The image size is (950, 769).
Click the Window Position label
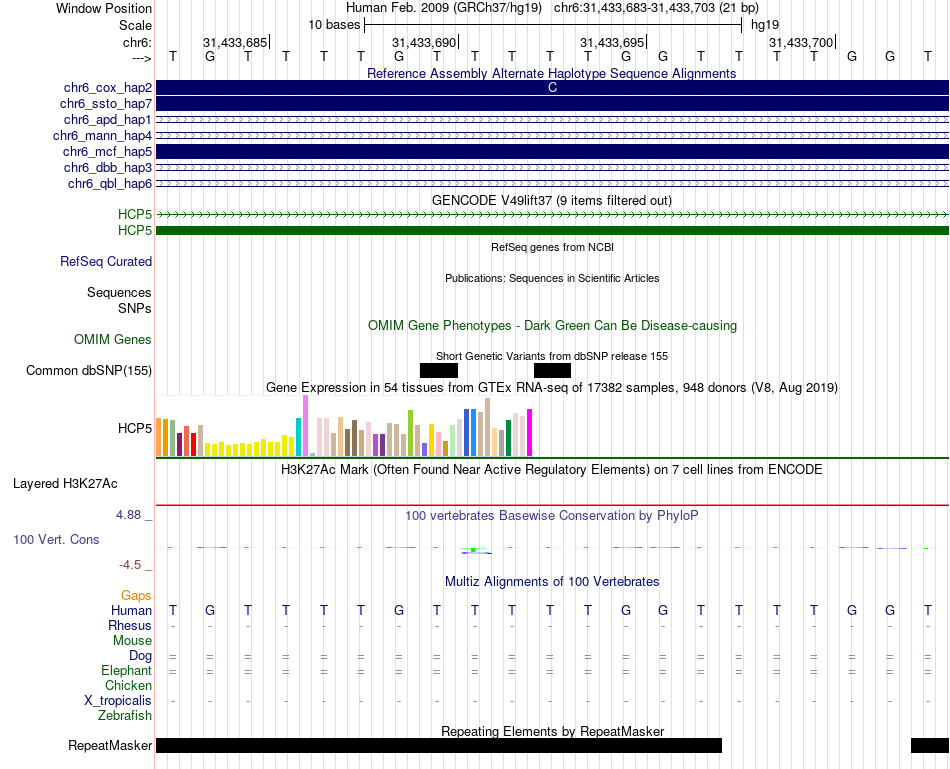(104, 8)
